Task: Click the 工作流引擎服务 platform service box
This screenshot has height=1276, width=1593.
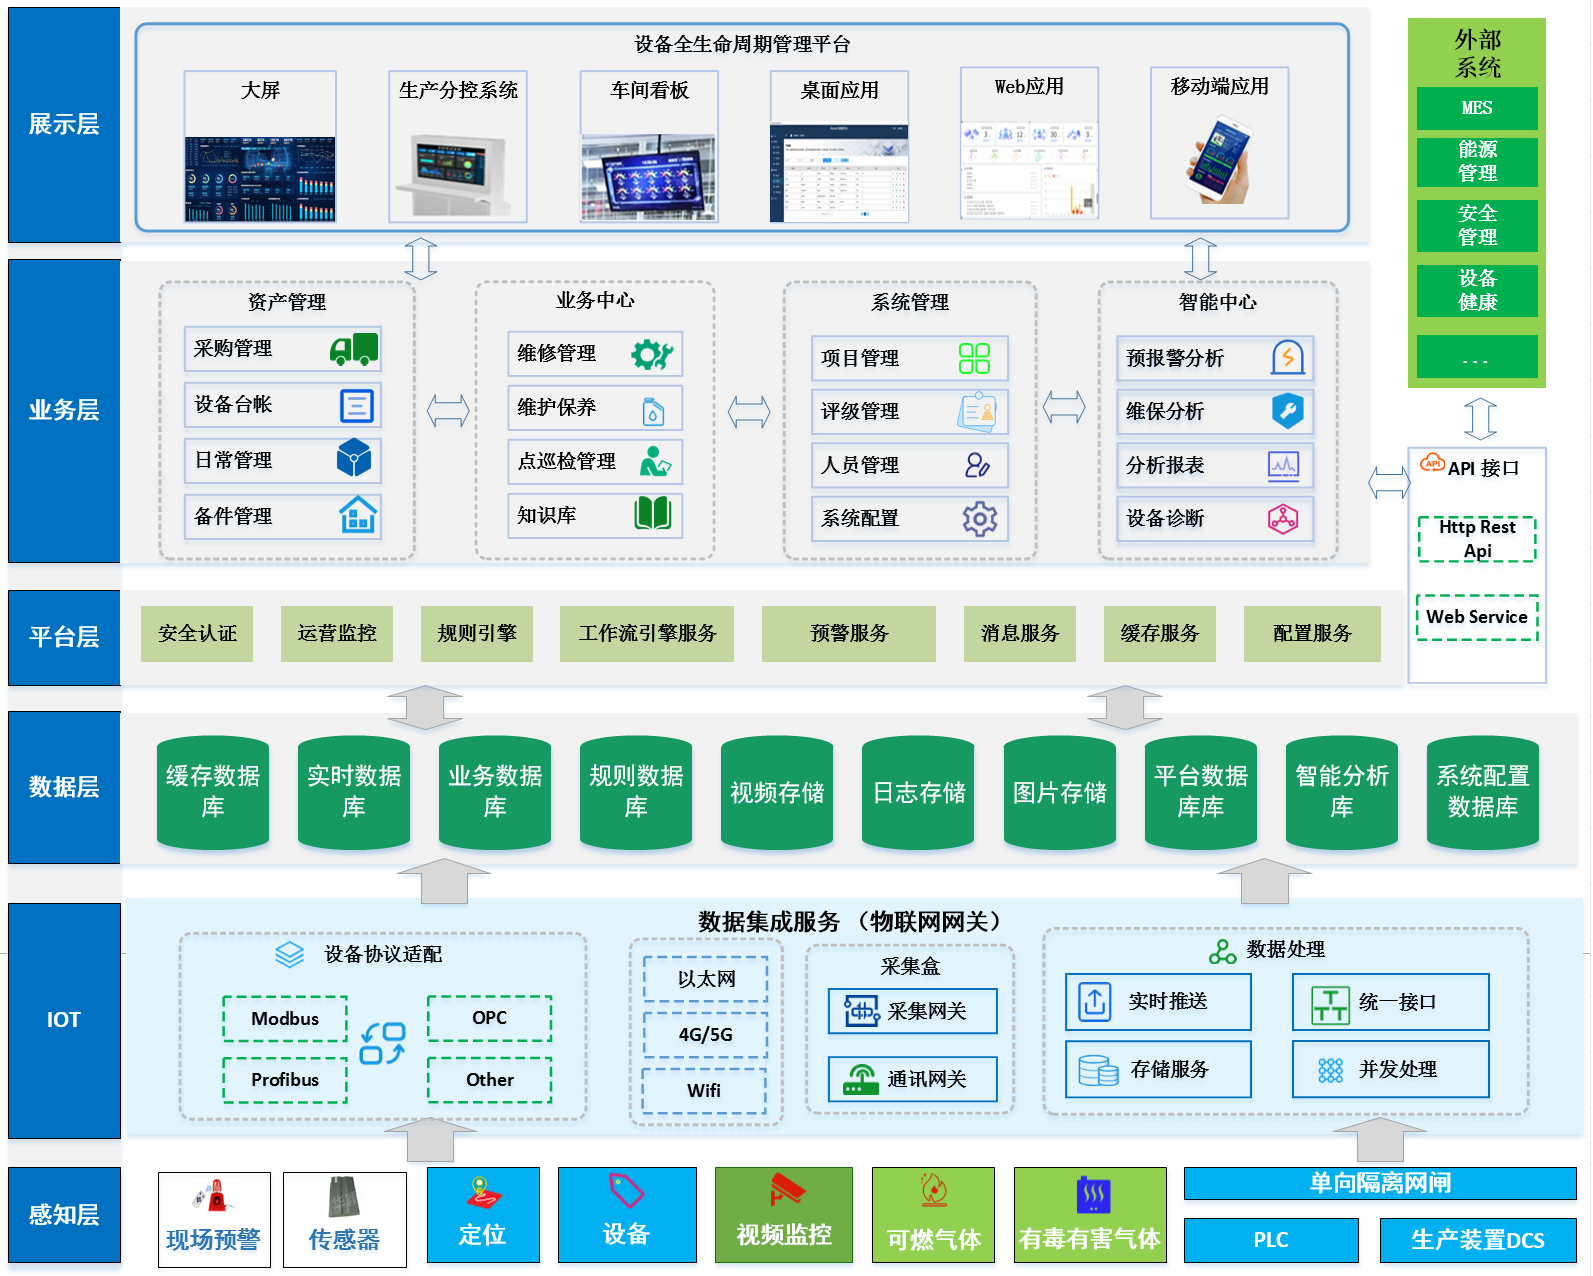Action: click(x=647, y=633)
